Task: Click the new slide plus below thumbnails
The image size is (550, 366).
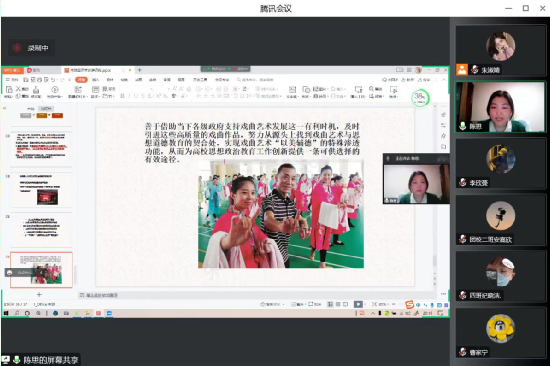Action: pos(39,294)
